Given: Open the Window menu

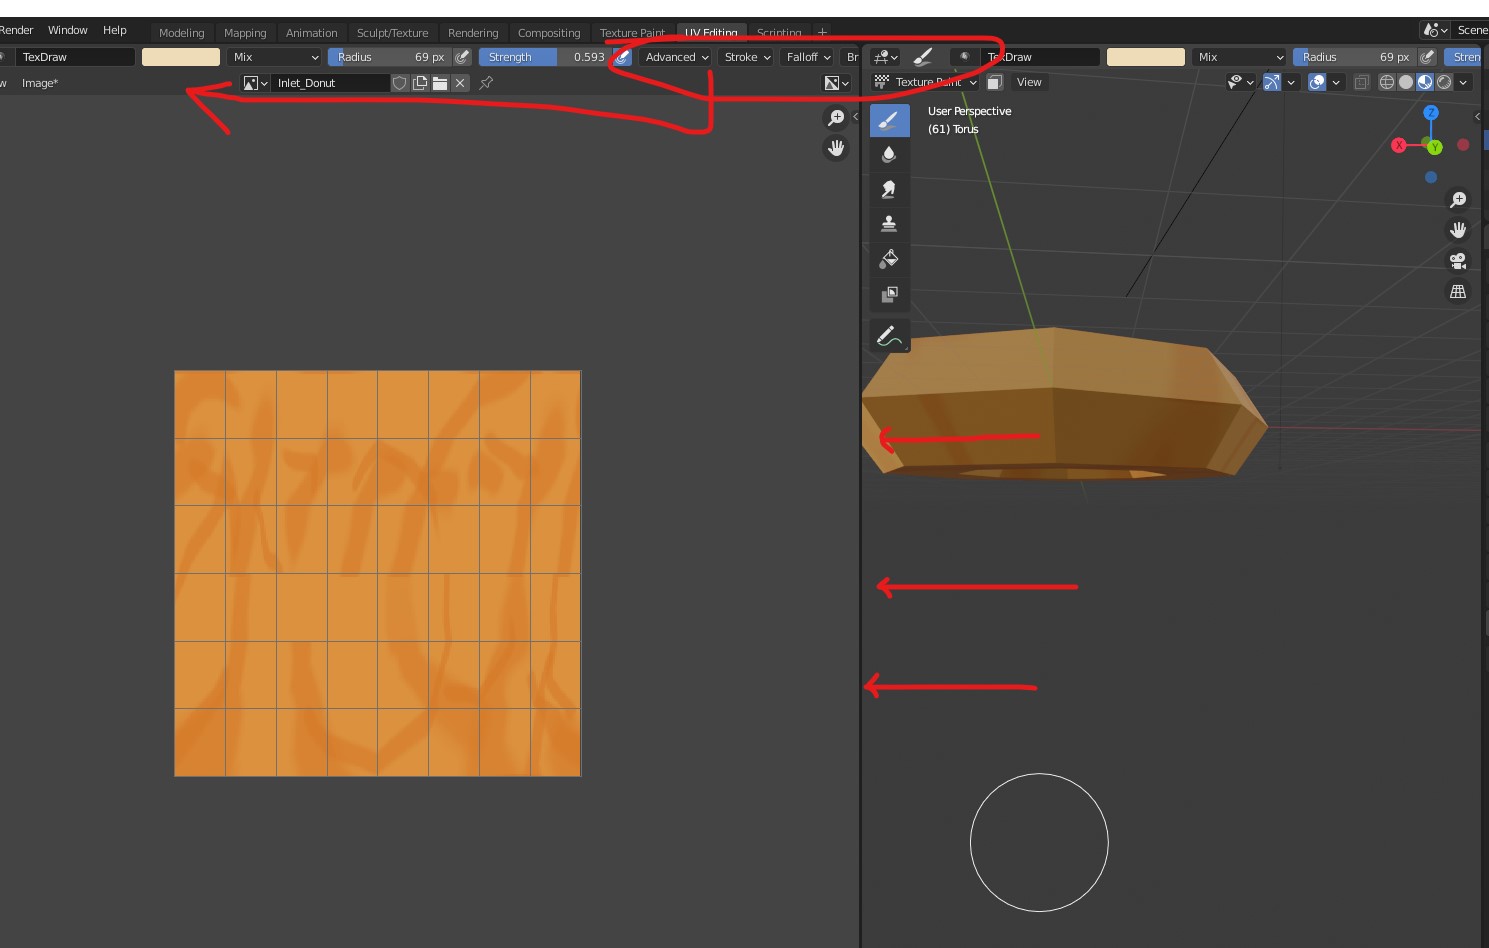Looking at the screenshot, I should click(68, 30).
